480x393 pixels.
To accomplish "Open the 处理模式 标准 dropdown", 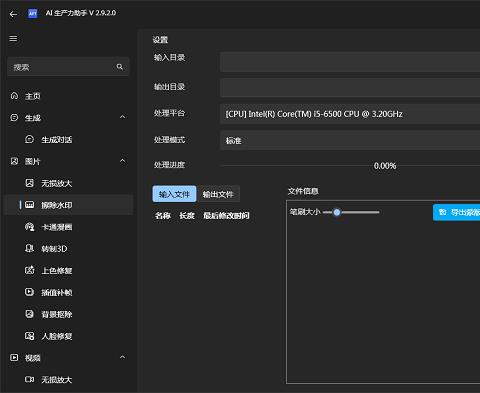I will [350, 140].
